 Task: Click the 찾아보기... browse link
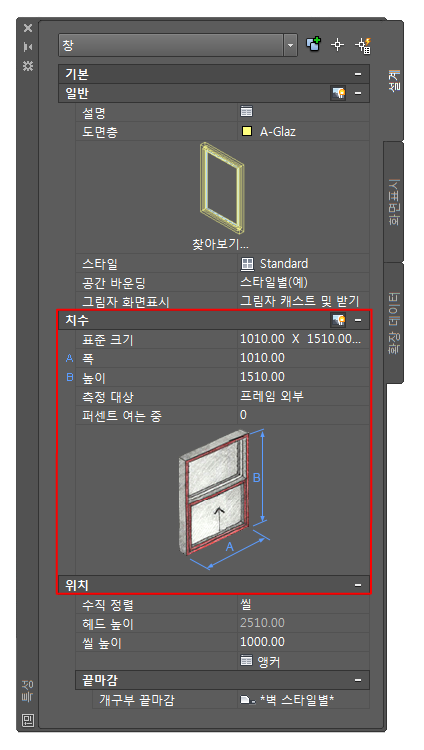pos(220,244)
